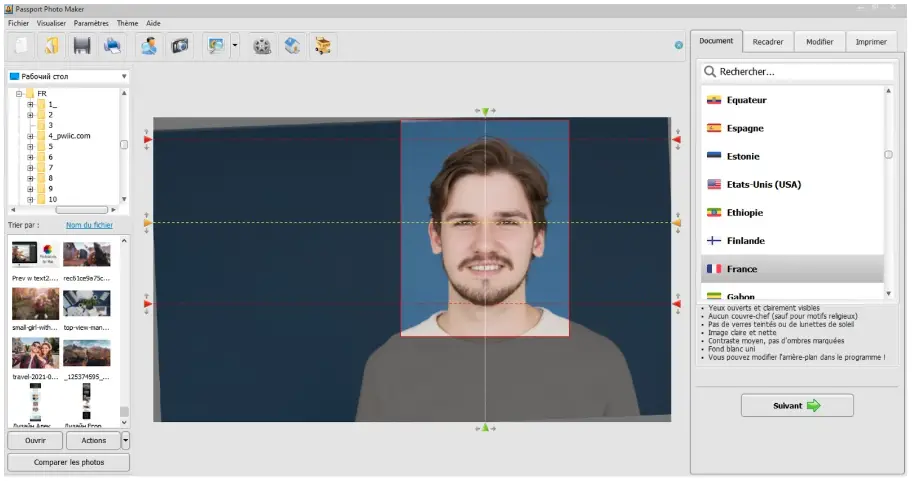Screen dimensions: 913x481
Task: Open the Visualiser menu
Action: (51, 23)
